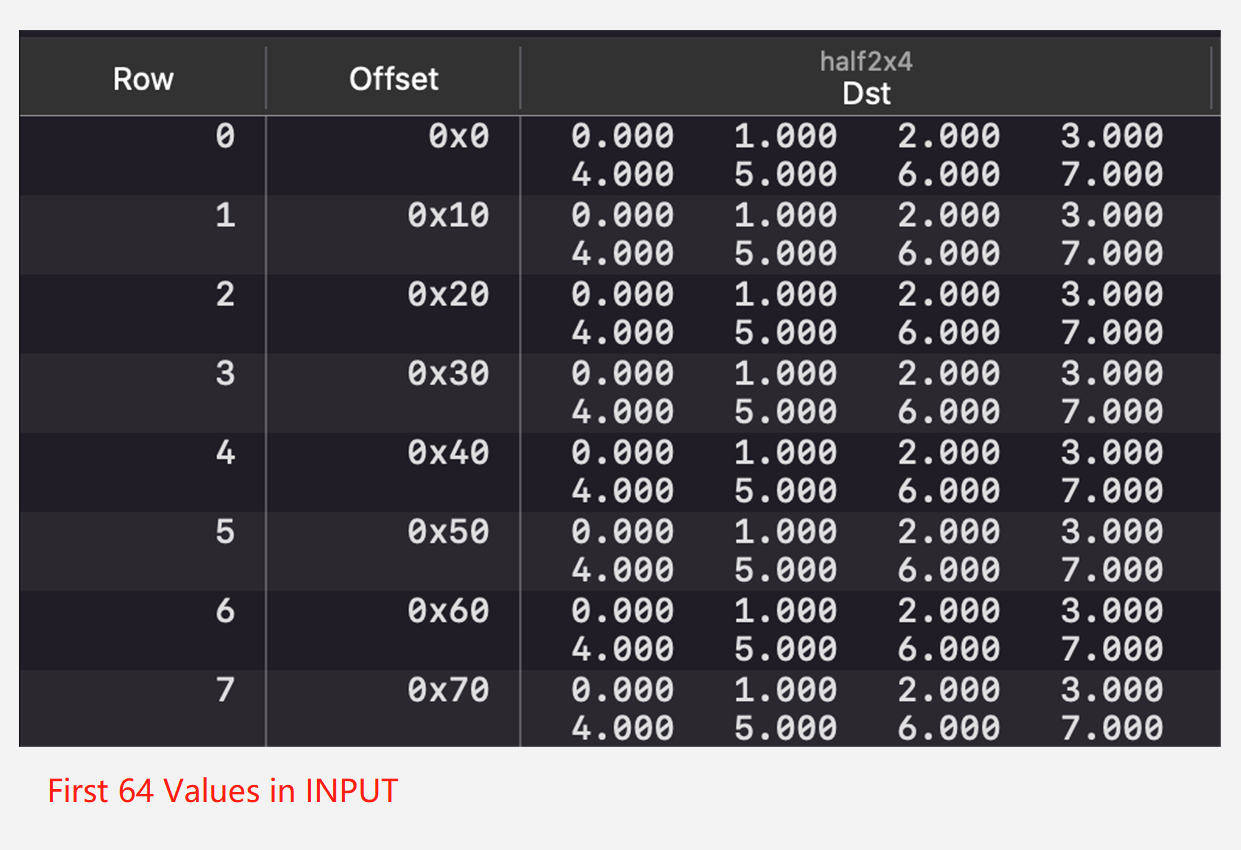Select row number 5 cell
1241x850 pixels.
(225, 531)
